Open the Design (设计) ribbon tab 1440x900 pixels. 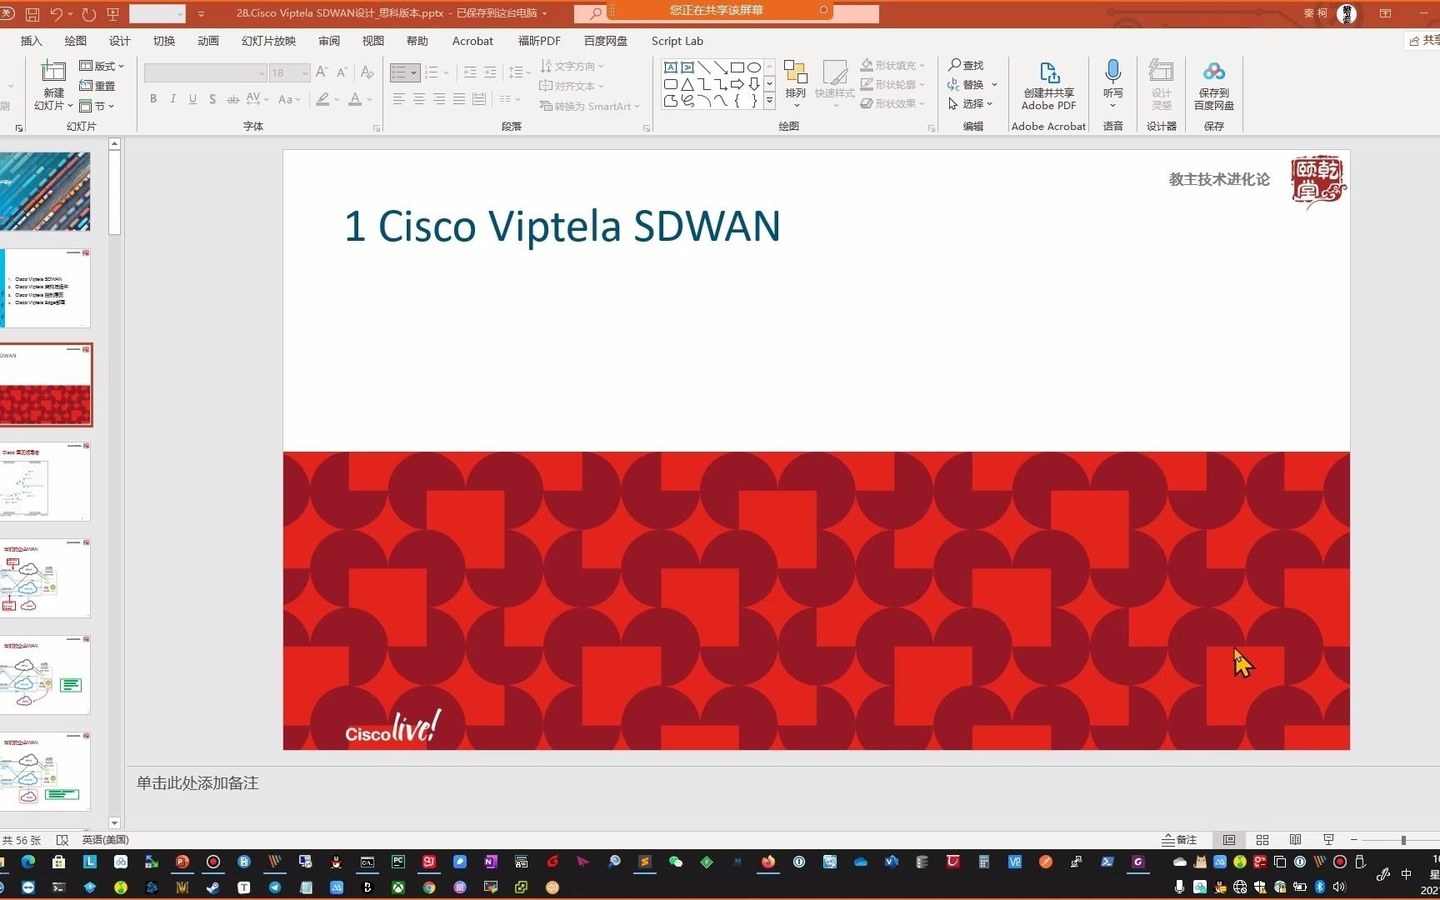(x=120, y=41)
